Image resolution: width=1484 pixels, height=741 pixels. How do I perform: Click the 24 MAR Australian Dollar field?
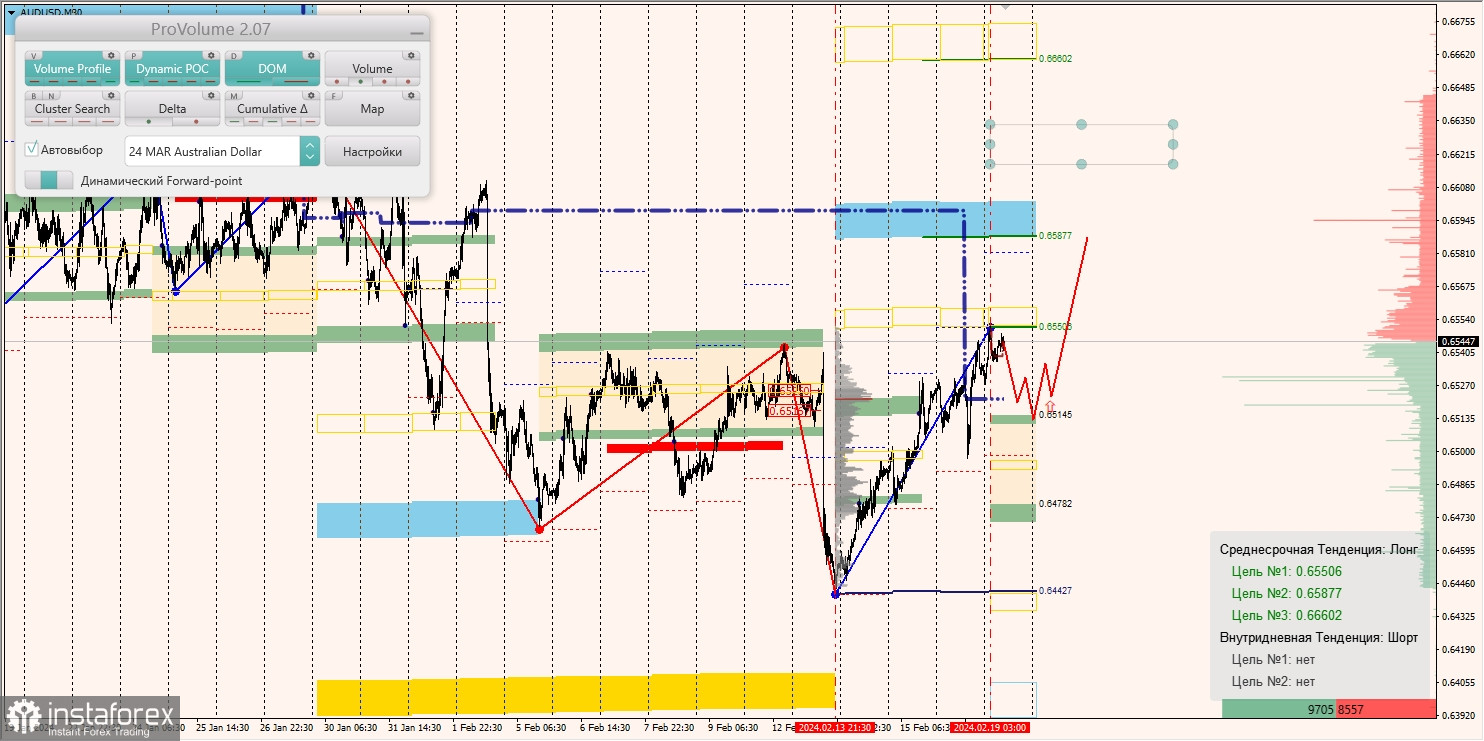point(212,151)
